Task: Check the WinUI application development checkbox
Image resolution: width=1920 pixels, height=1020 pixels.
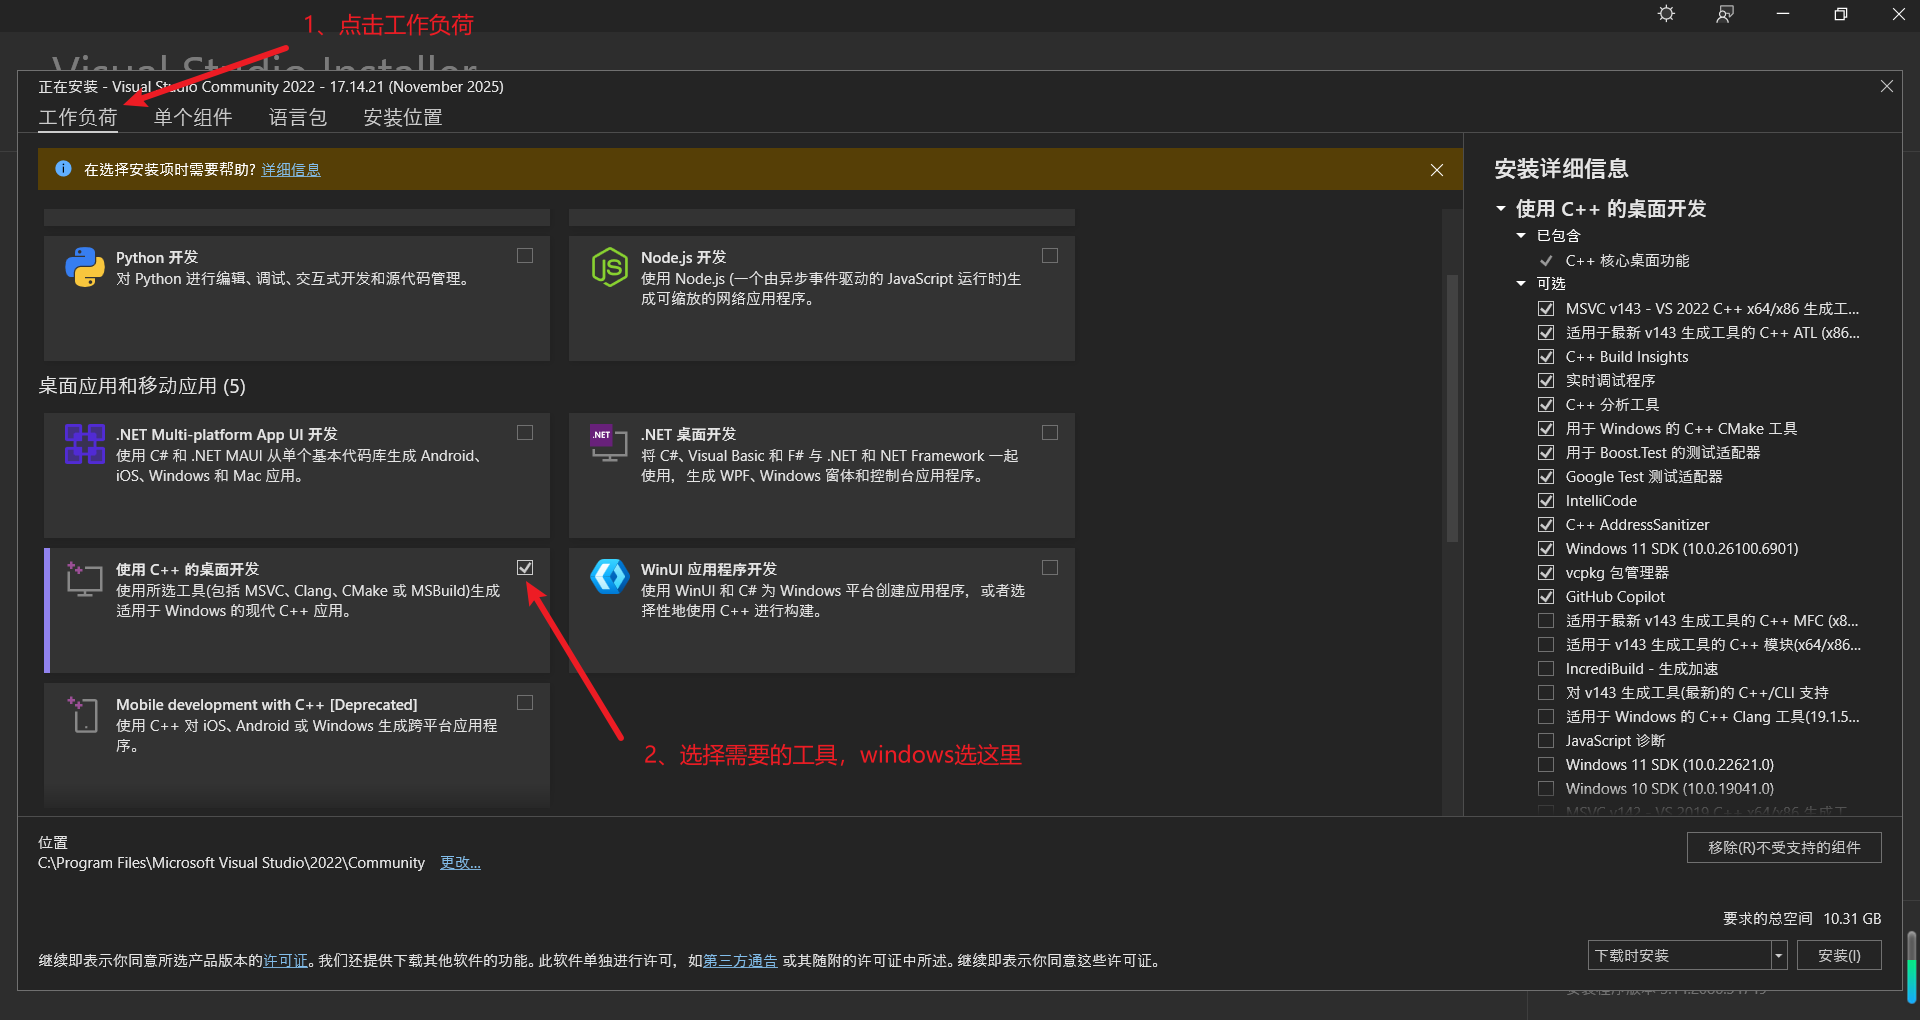Action: coord(1050,568)
